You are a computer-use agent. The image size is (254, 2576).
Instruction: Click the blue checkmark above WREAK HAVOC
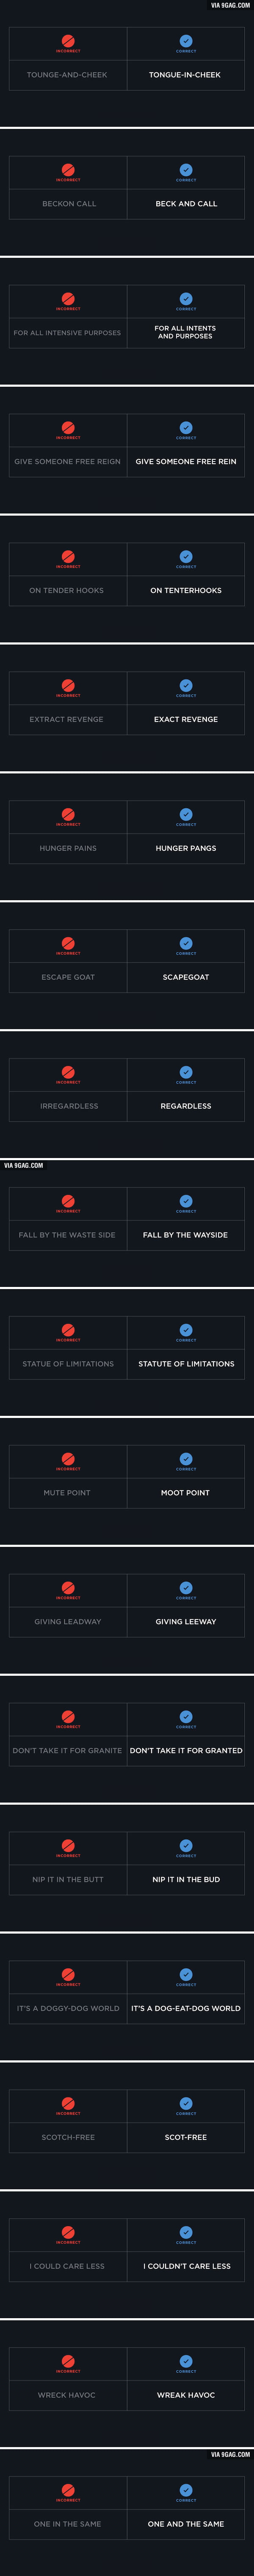(x=186, y=2361)
